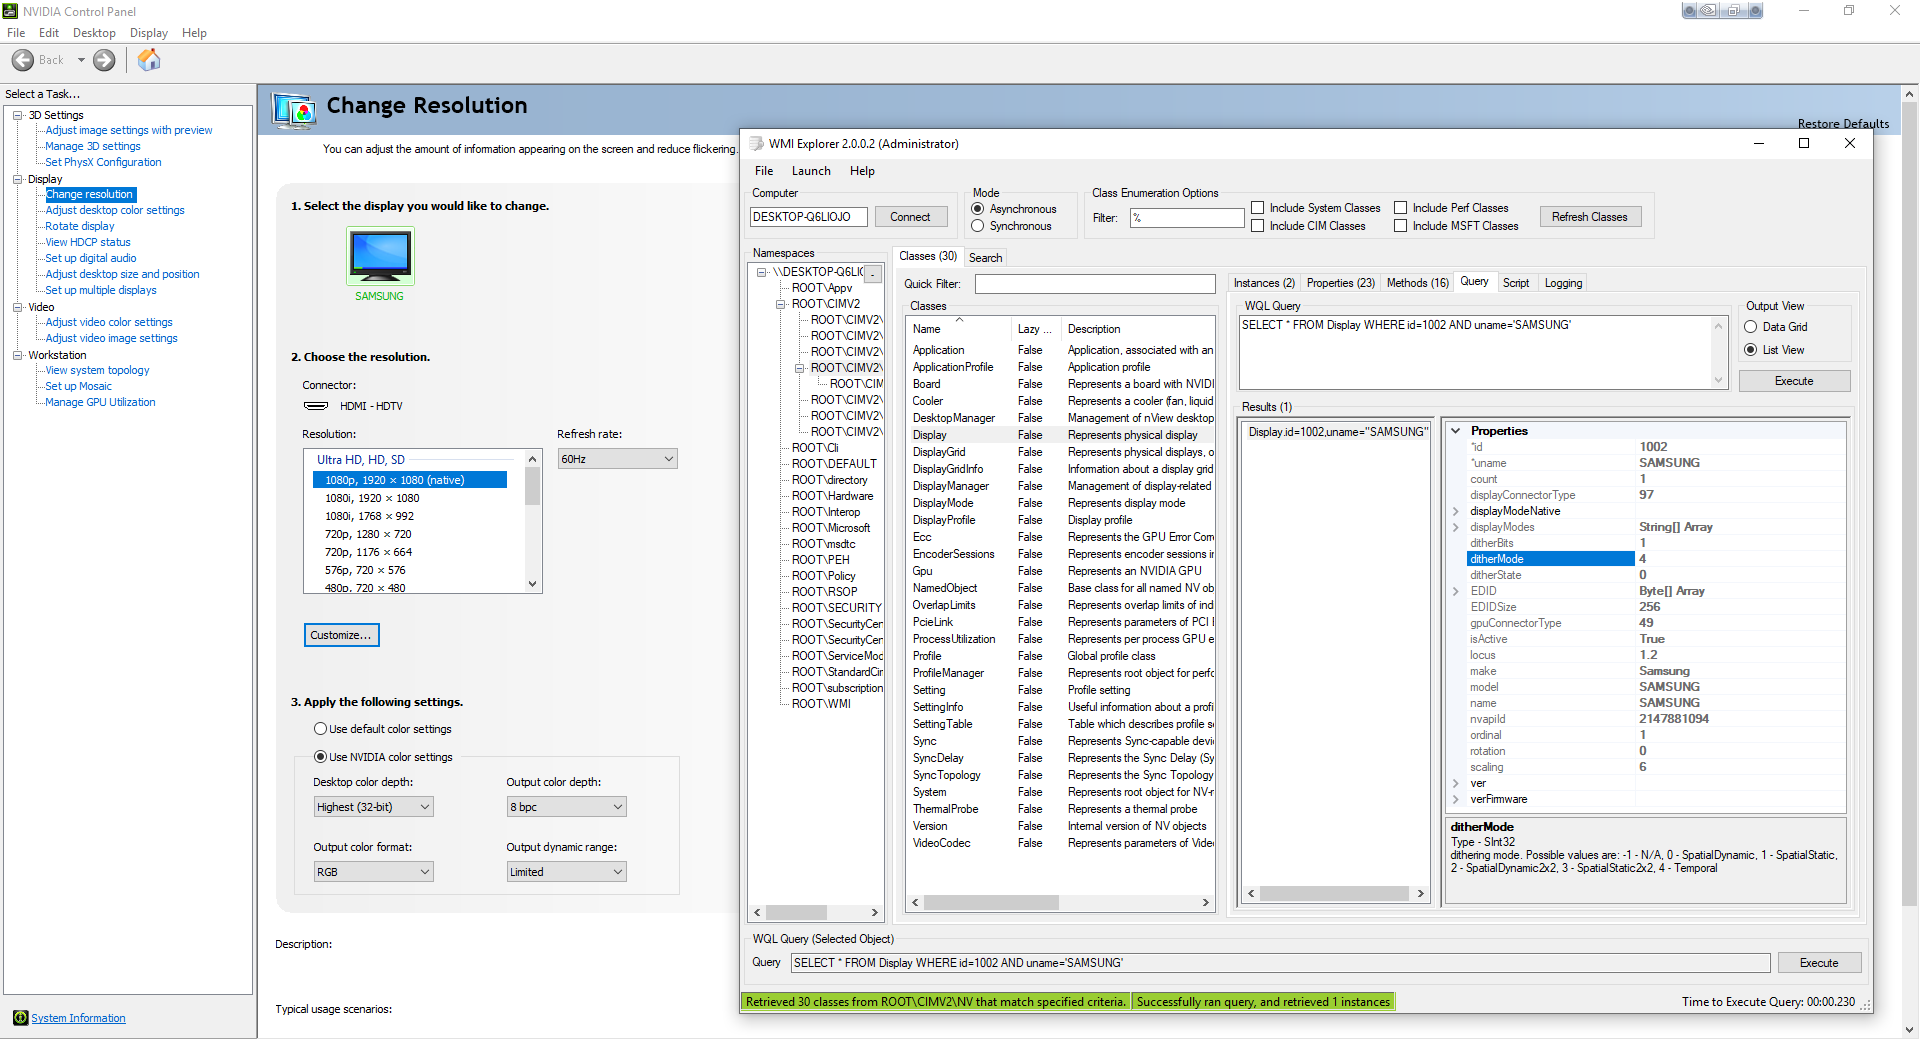Sort classes by Name column header
The width and height of the screenshot is (1920, 1040).
[958, 329]
